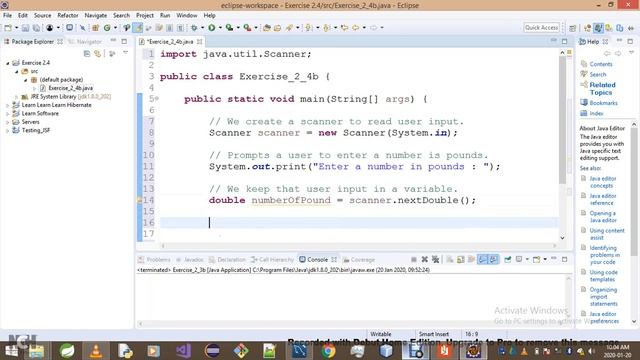This screenshot has height=360, width=640.
Task: Open Package Explorer View Menu dropdown
Action: click(x=125, y=53)
